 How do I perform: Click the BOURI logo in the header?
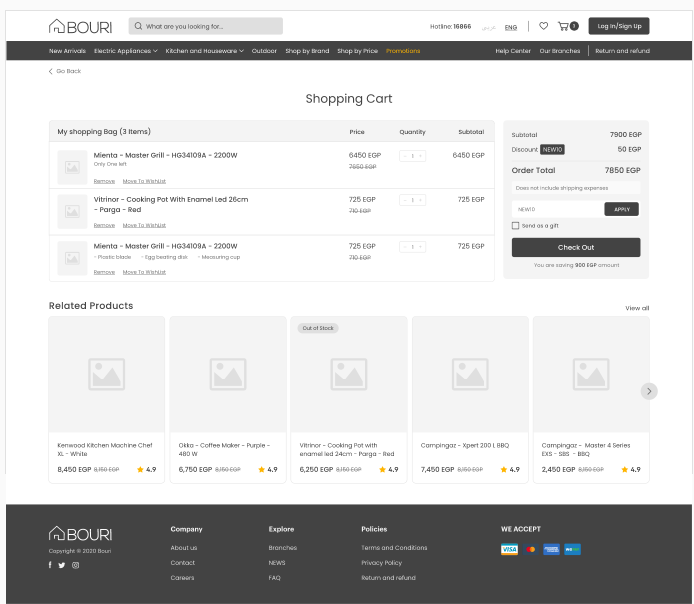tap(80, 27)
